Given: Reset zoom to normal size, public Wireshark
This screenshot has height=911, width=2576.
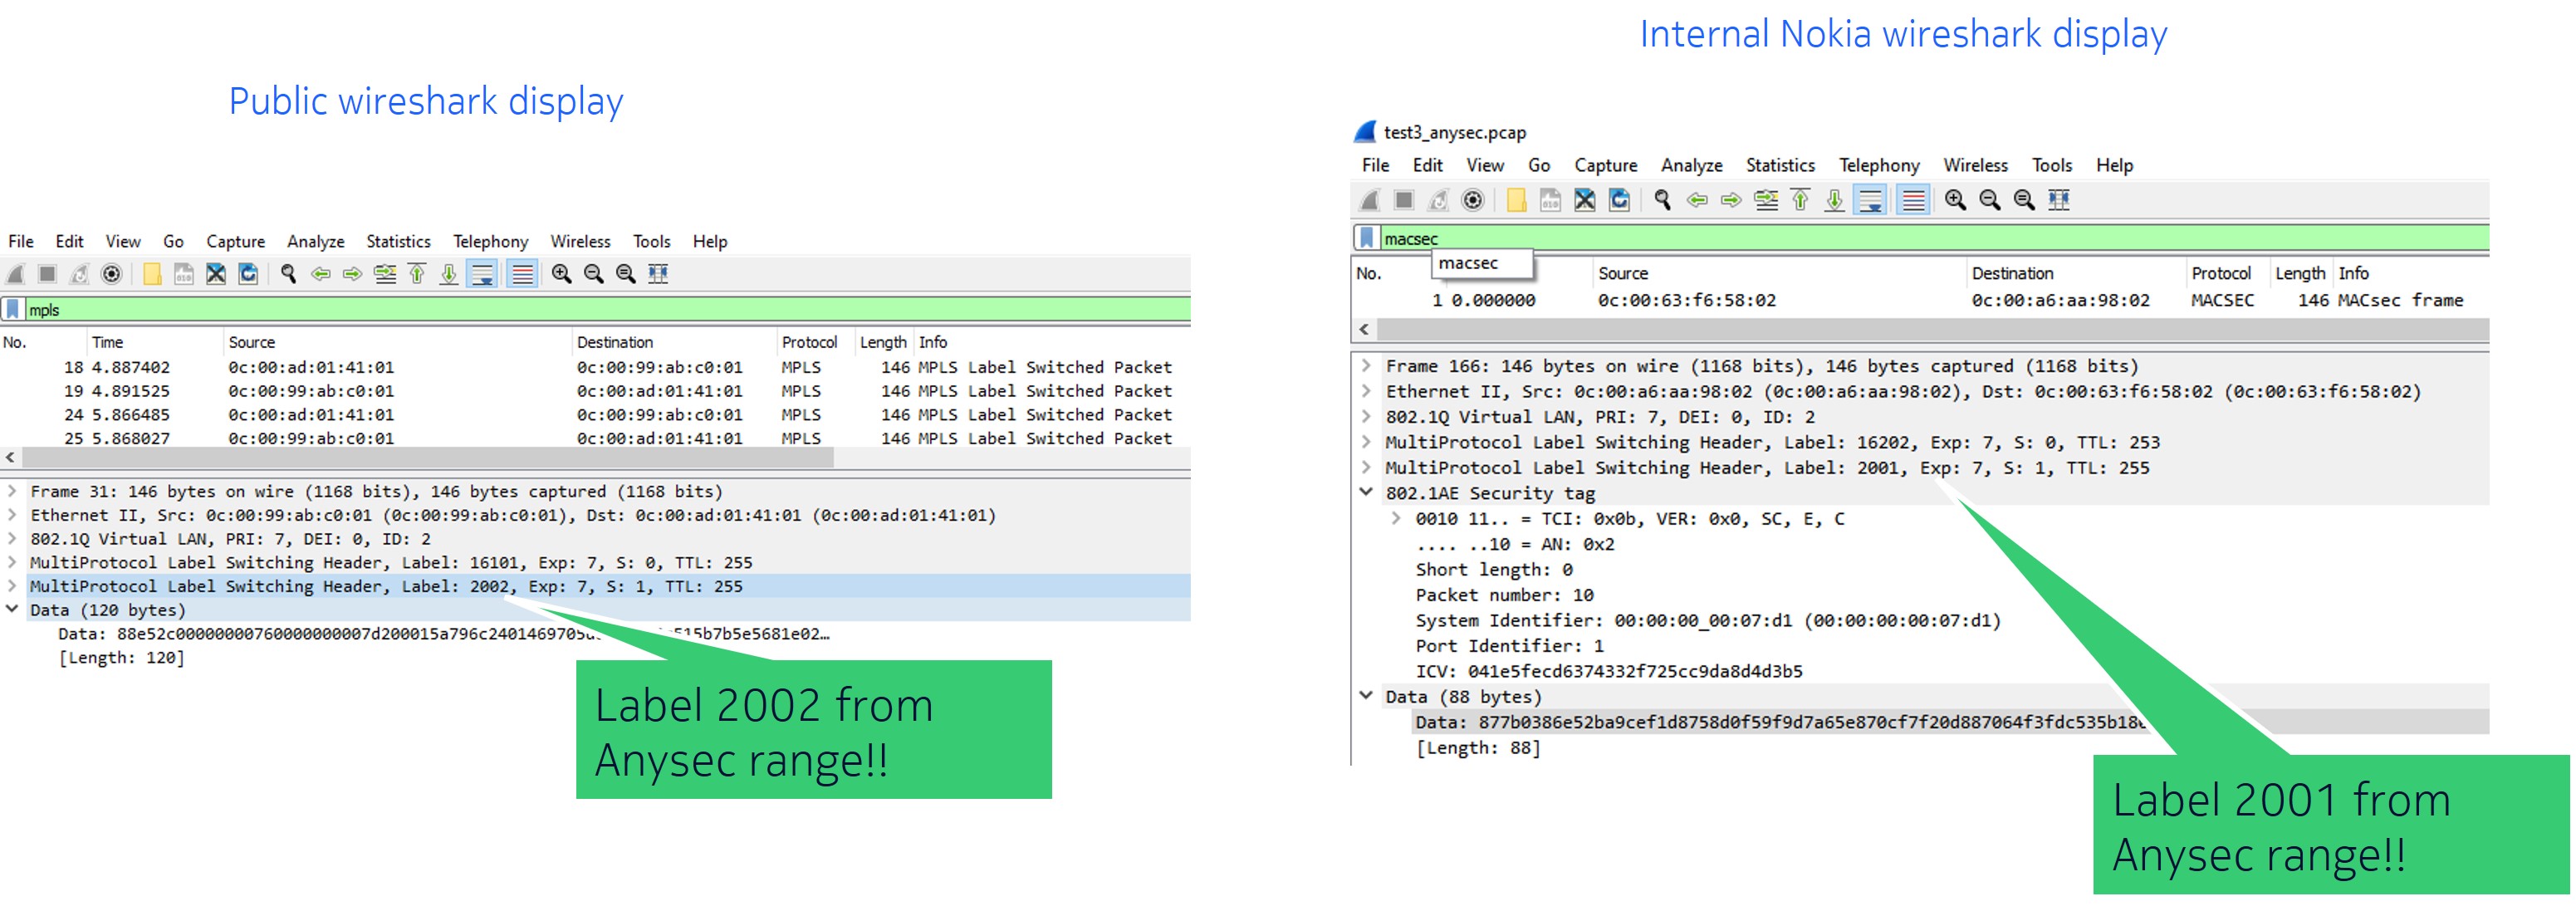Looking at the screenshot, I should tap(626, 274).
